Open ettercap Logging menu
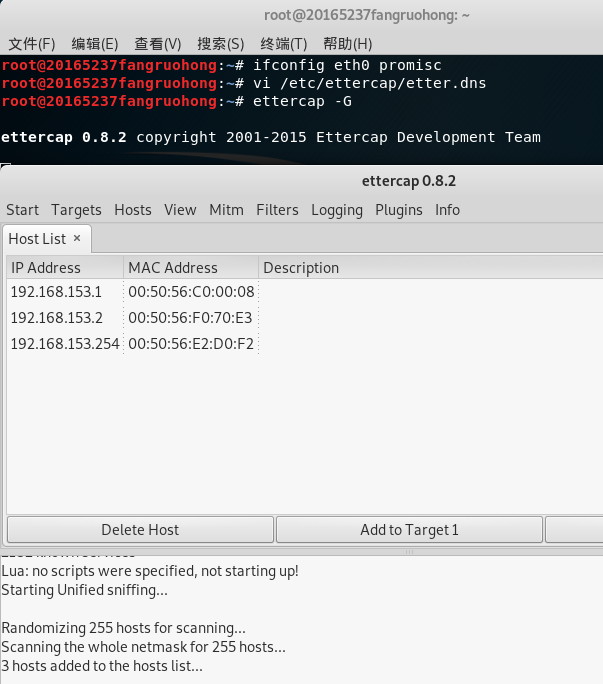This screenshot has height=684, width=603. (337, 210)
